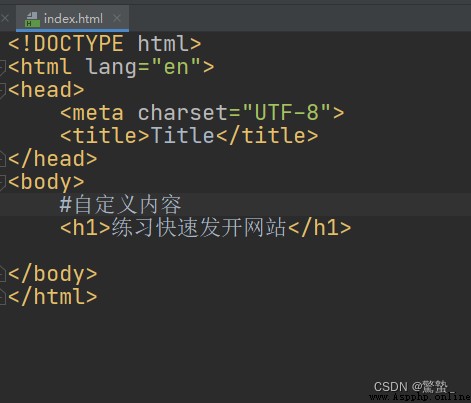471x403 pixels.
Task: Click the opening <h1> tag
Action: pyautogui.click(x=85, y=228)
